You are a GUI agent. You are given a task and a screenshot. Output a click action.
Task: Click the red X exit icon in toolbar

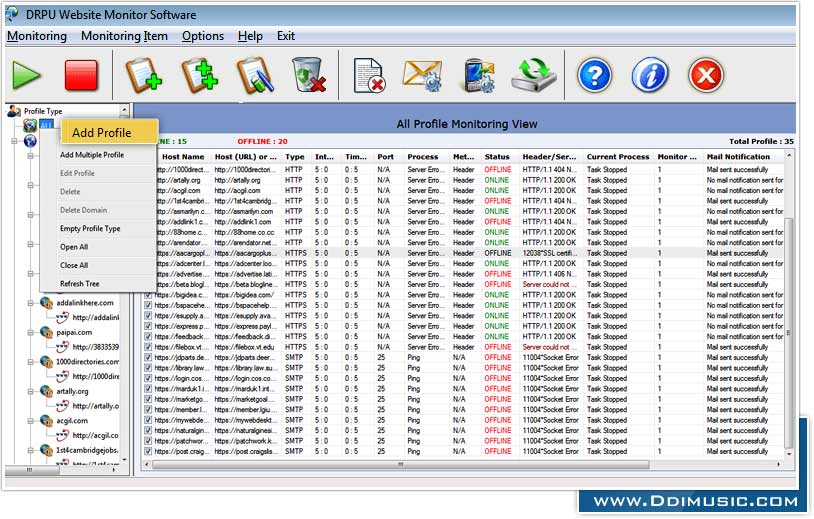706,75
